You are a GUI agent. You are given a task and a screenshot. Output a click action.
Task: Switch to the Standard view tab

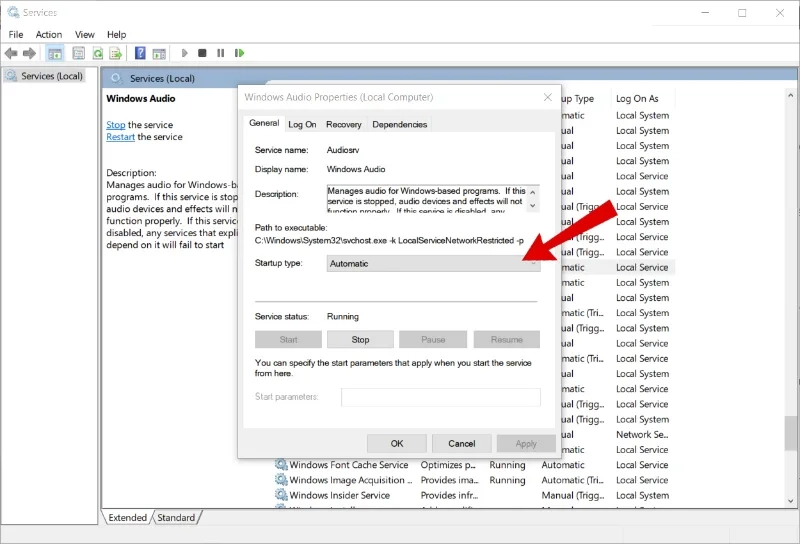click(176, 517)
